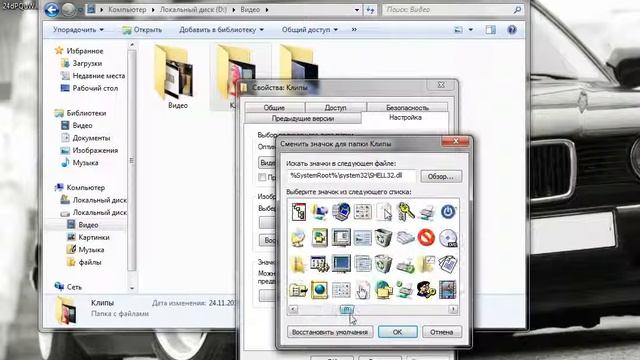The image size is (640, 360).
Task: Select Недавние места in Избранное
Action: coord(98,76)
